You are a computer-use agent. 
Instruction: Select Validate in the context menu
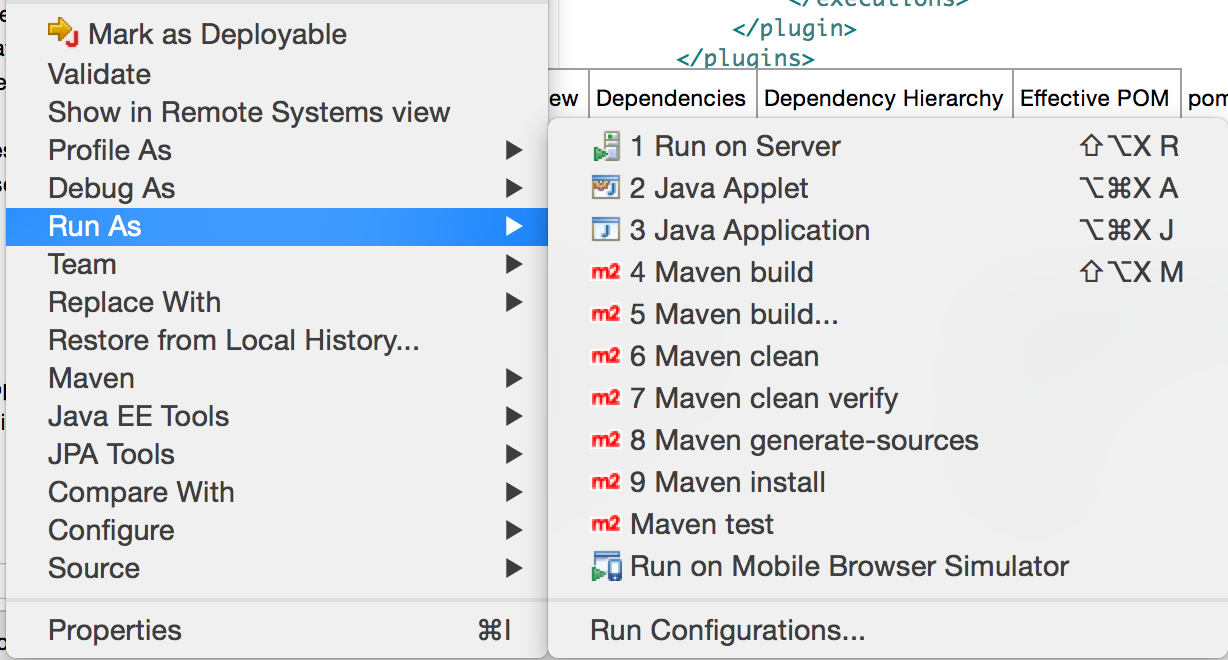[x=277, y=74]
